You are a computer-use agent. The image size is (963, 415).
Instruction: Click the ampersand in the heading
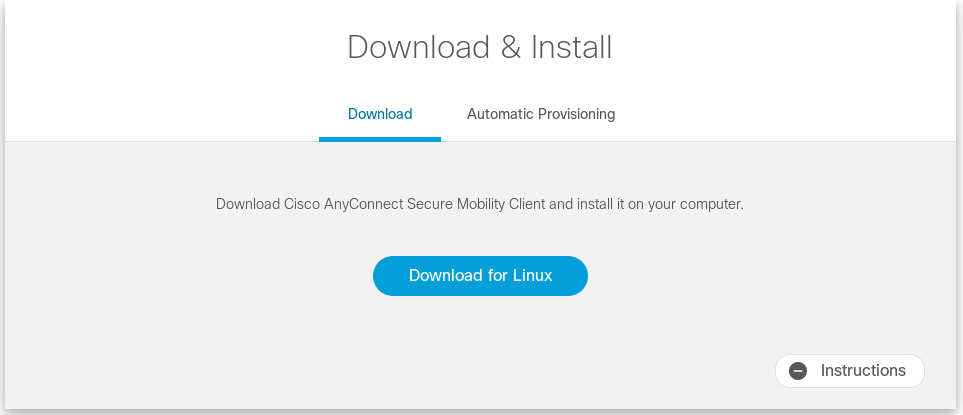511,47
